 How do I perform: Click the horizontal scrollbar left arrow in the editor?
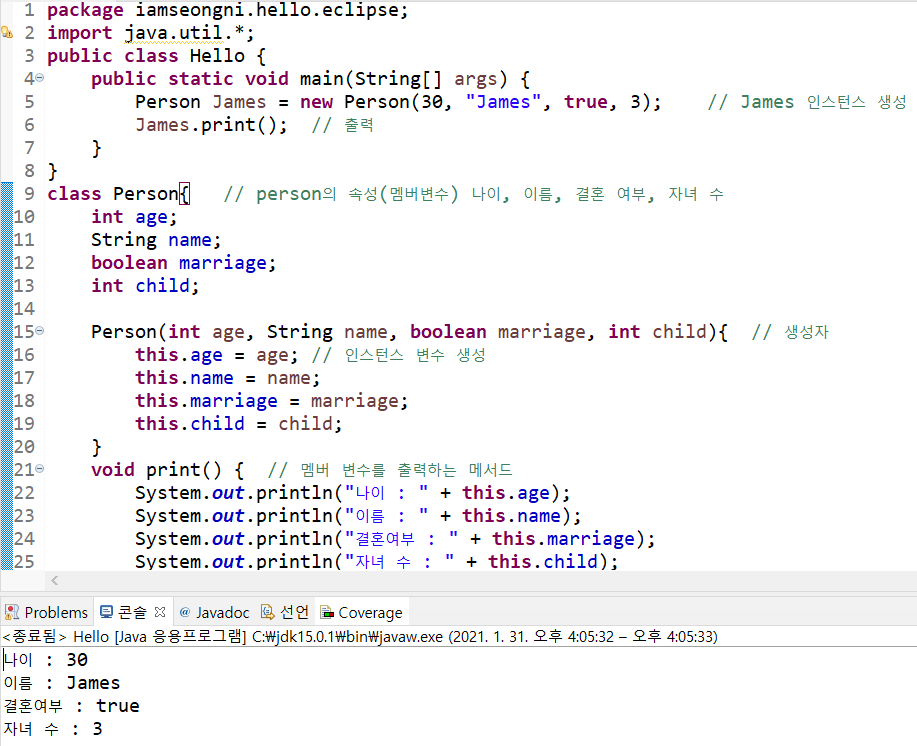tap(54, 581)
